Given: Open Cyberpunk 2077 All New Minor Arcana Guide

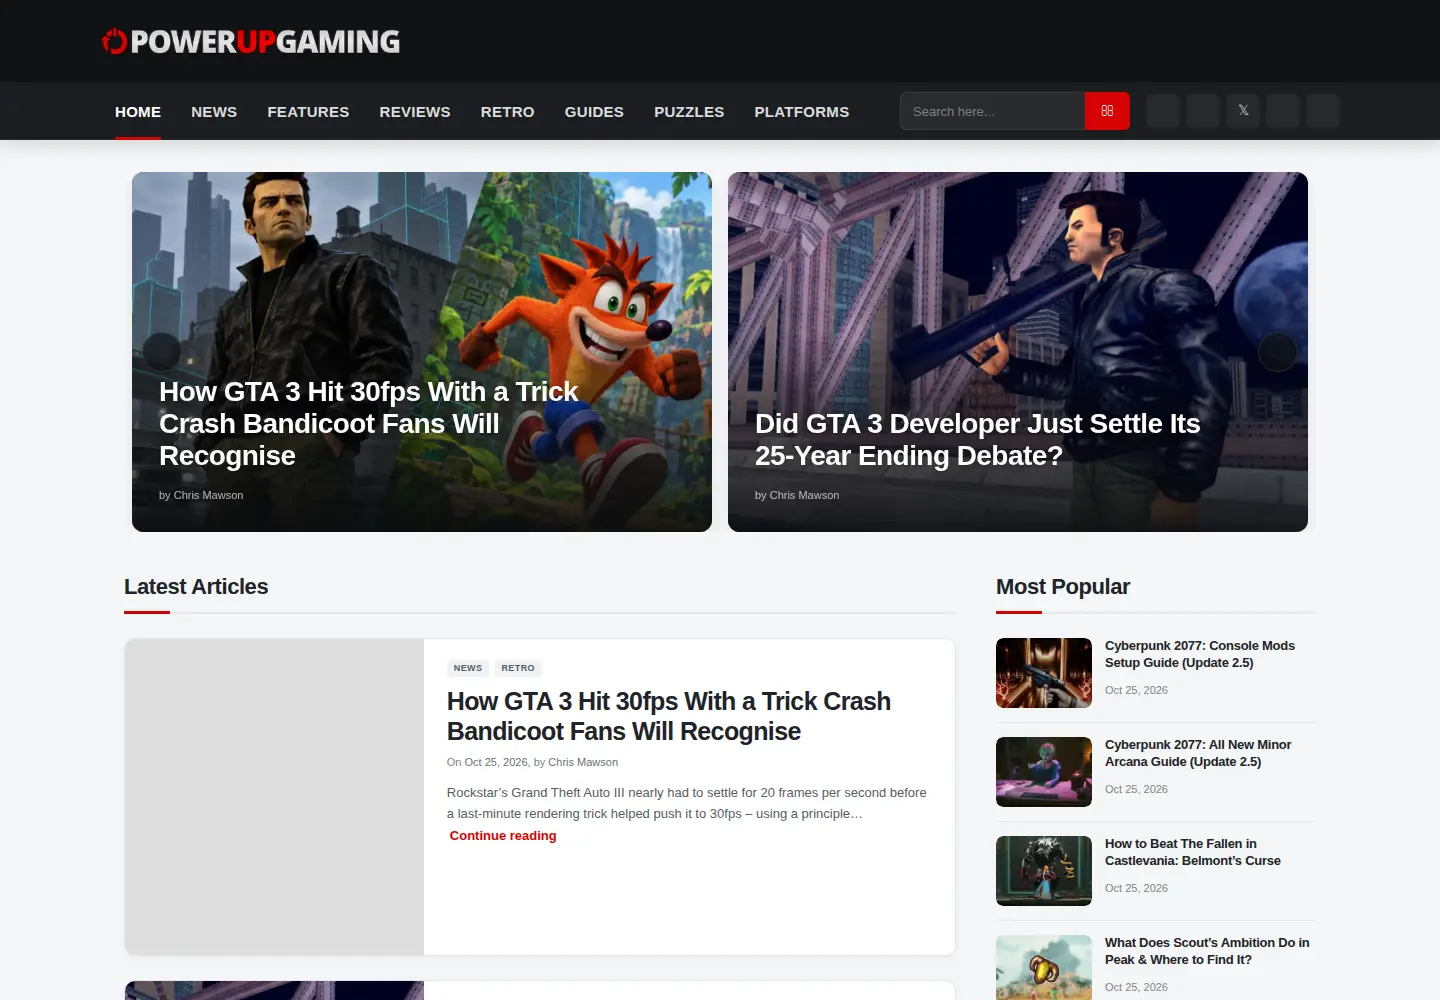Looking at the screenshot, I should 1198,753.
